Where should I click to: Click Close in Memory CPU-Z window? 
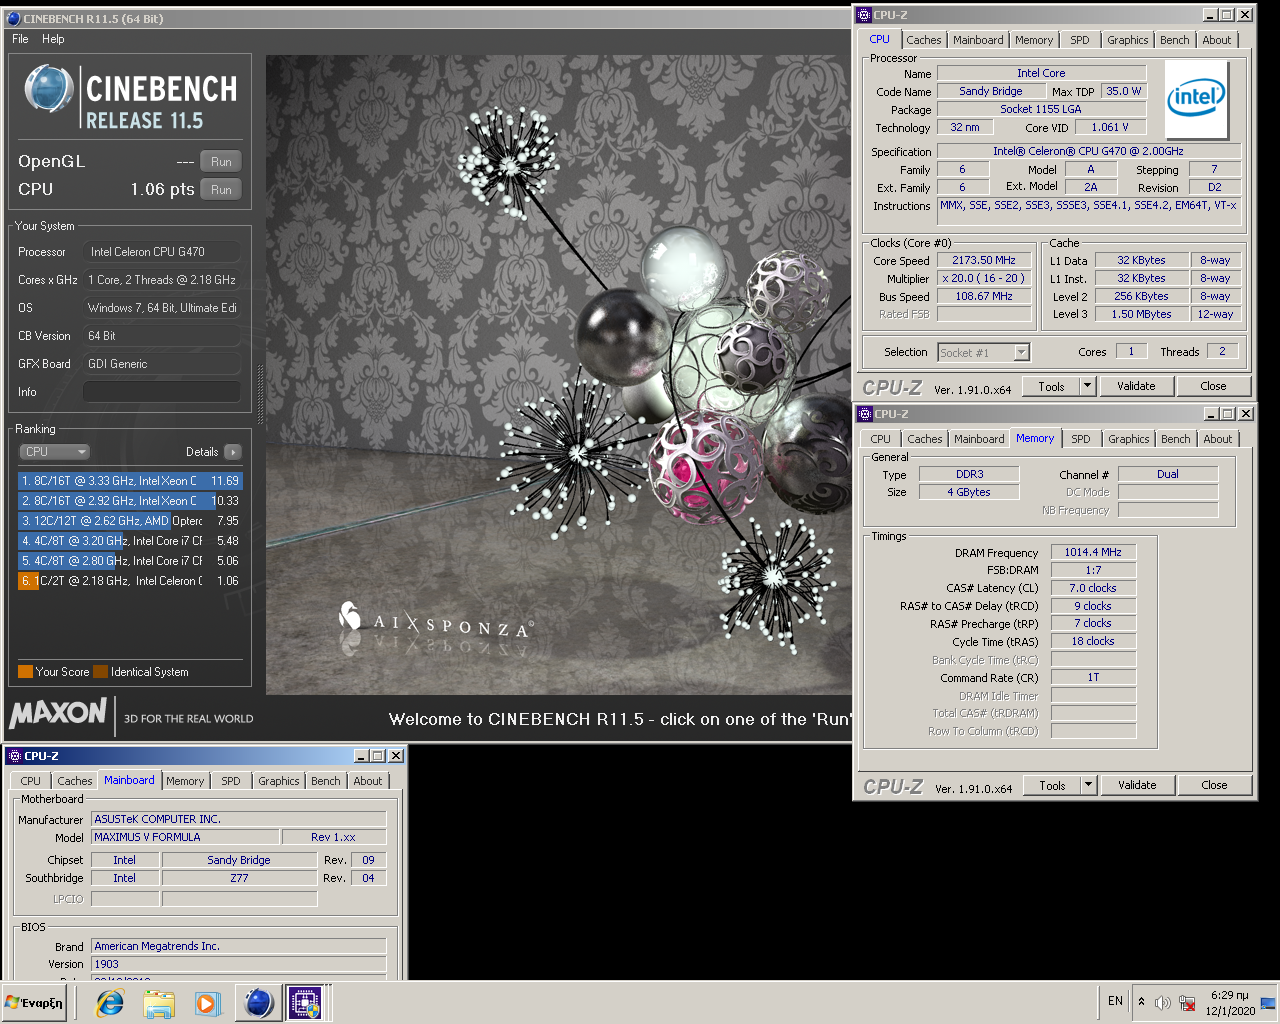(1214, 785)
